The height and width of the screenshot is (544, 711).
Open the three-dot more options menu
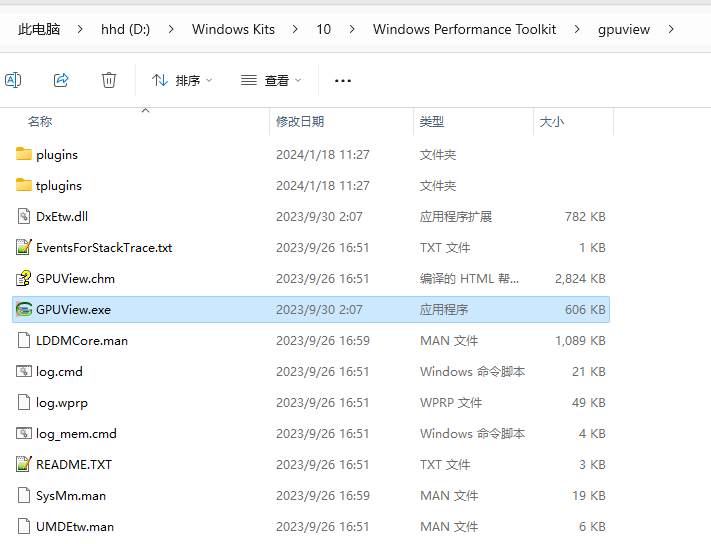click(x=343, y=81)
